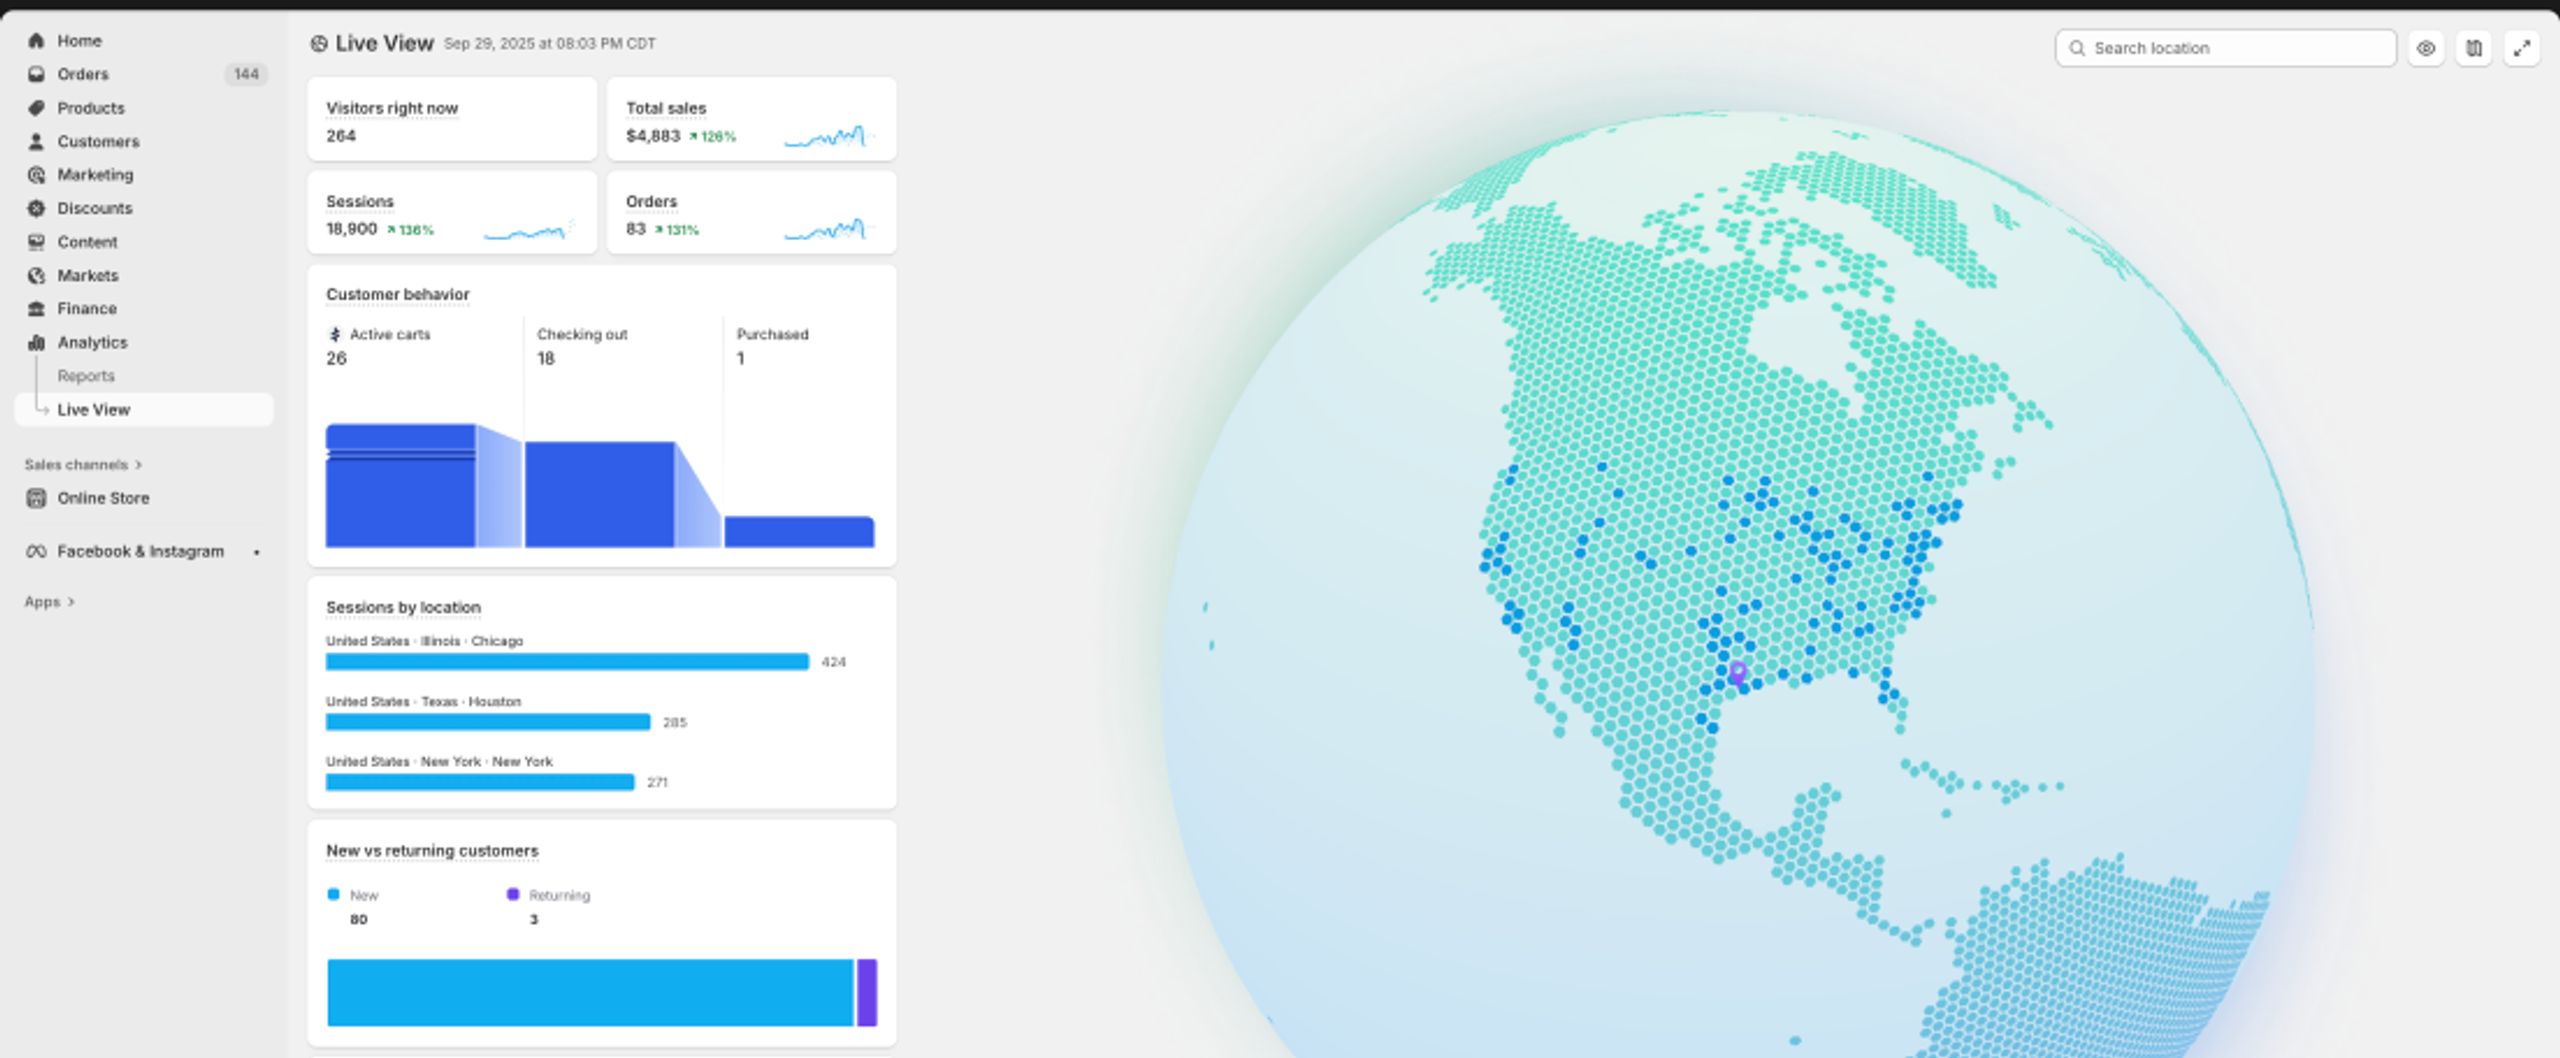
Task: Switch to map view icon
Action: point(2474,48)
